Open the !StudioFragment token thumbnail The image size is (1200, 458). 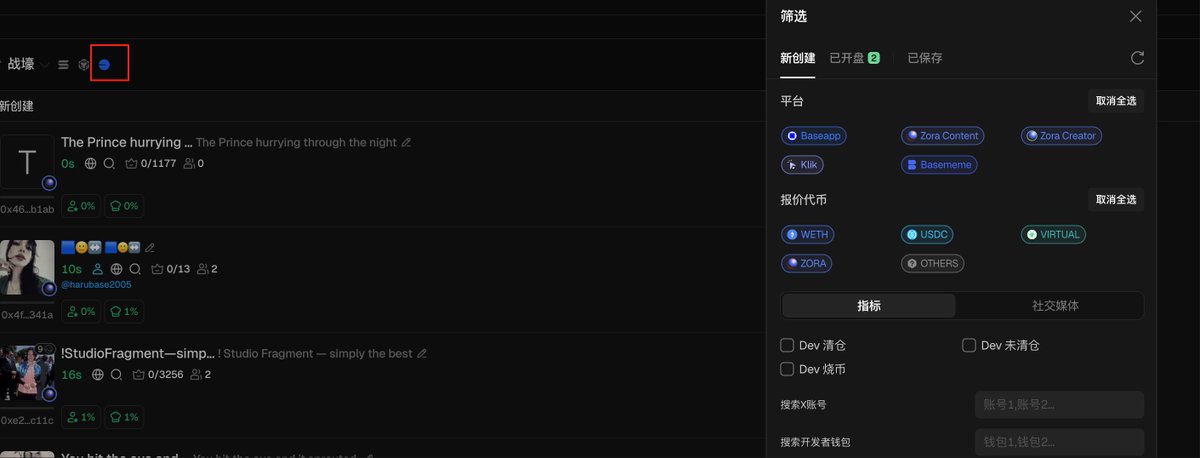pos(27,373)
